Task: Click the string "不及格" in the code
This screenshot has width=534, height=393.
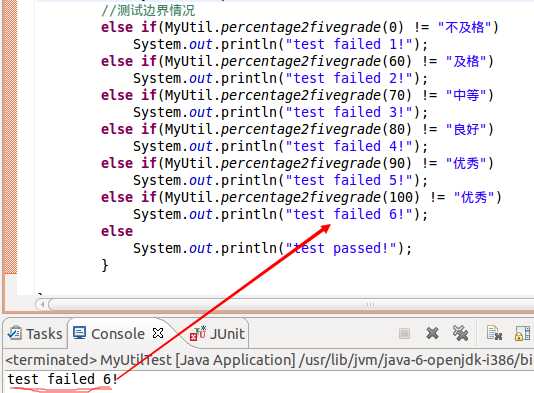Action: [x=465, y=27]
